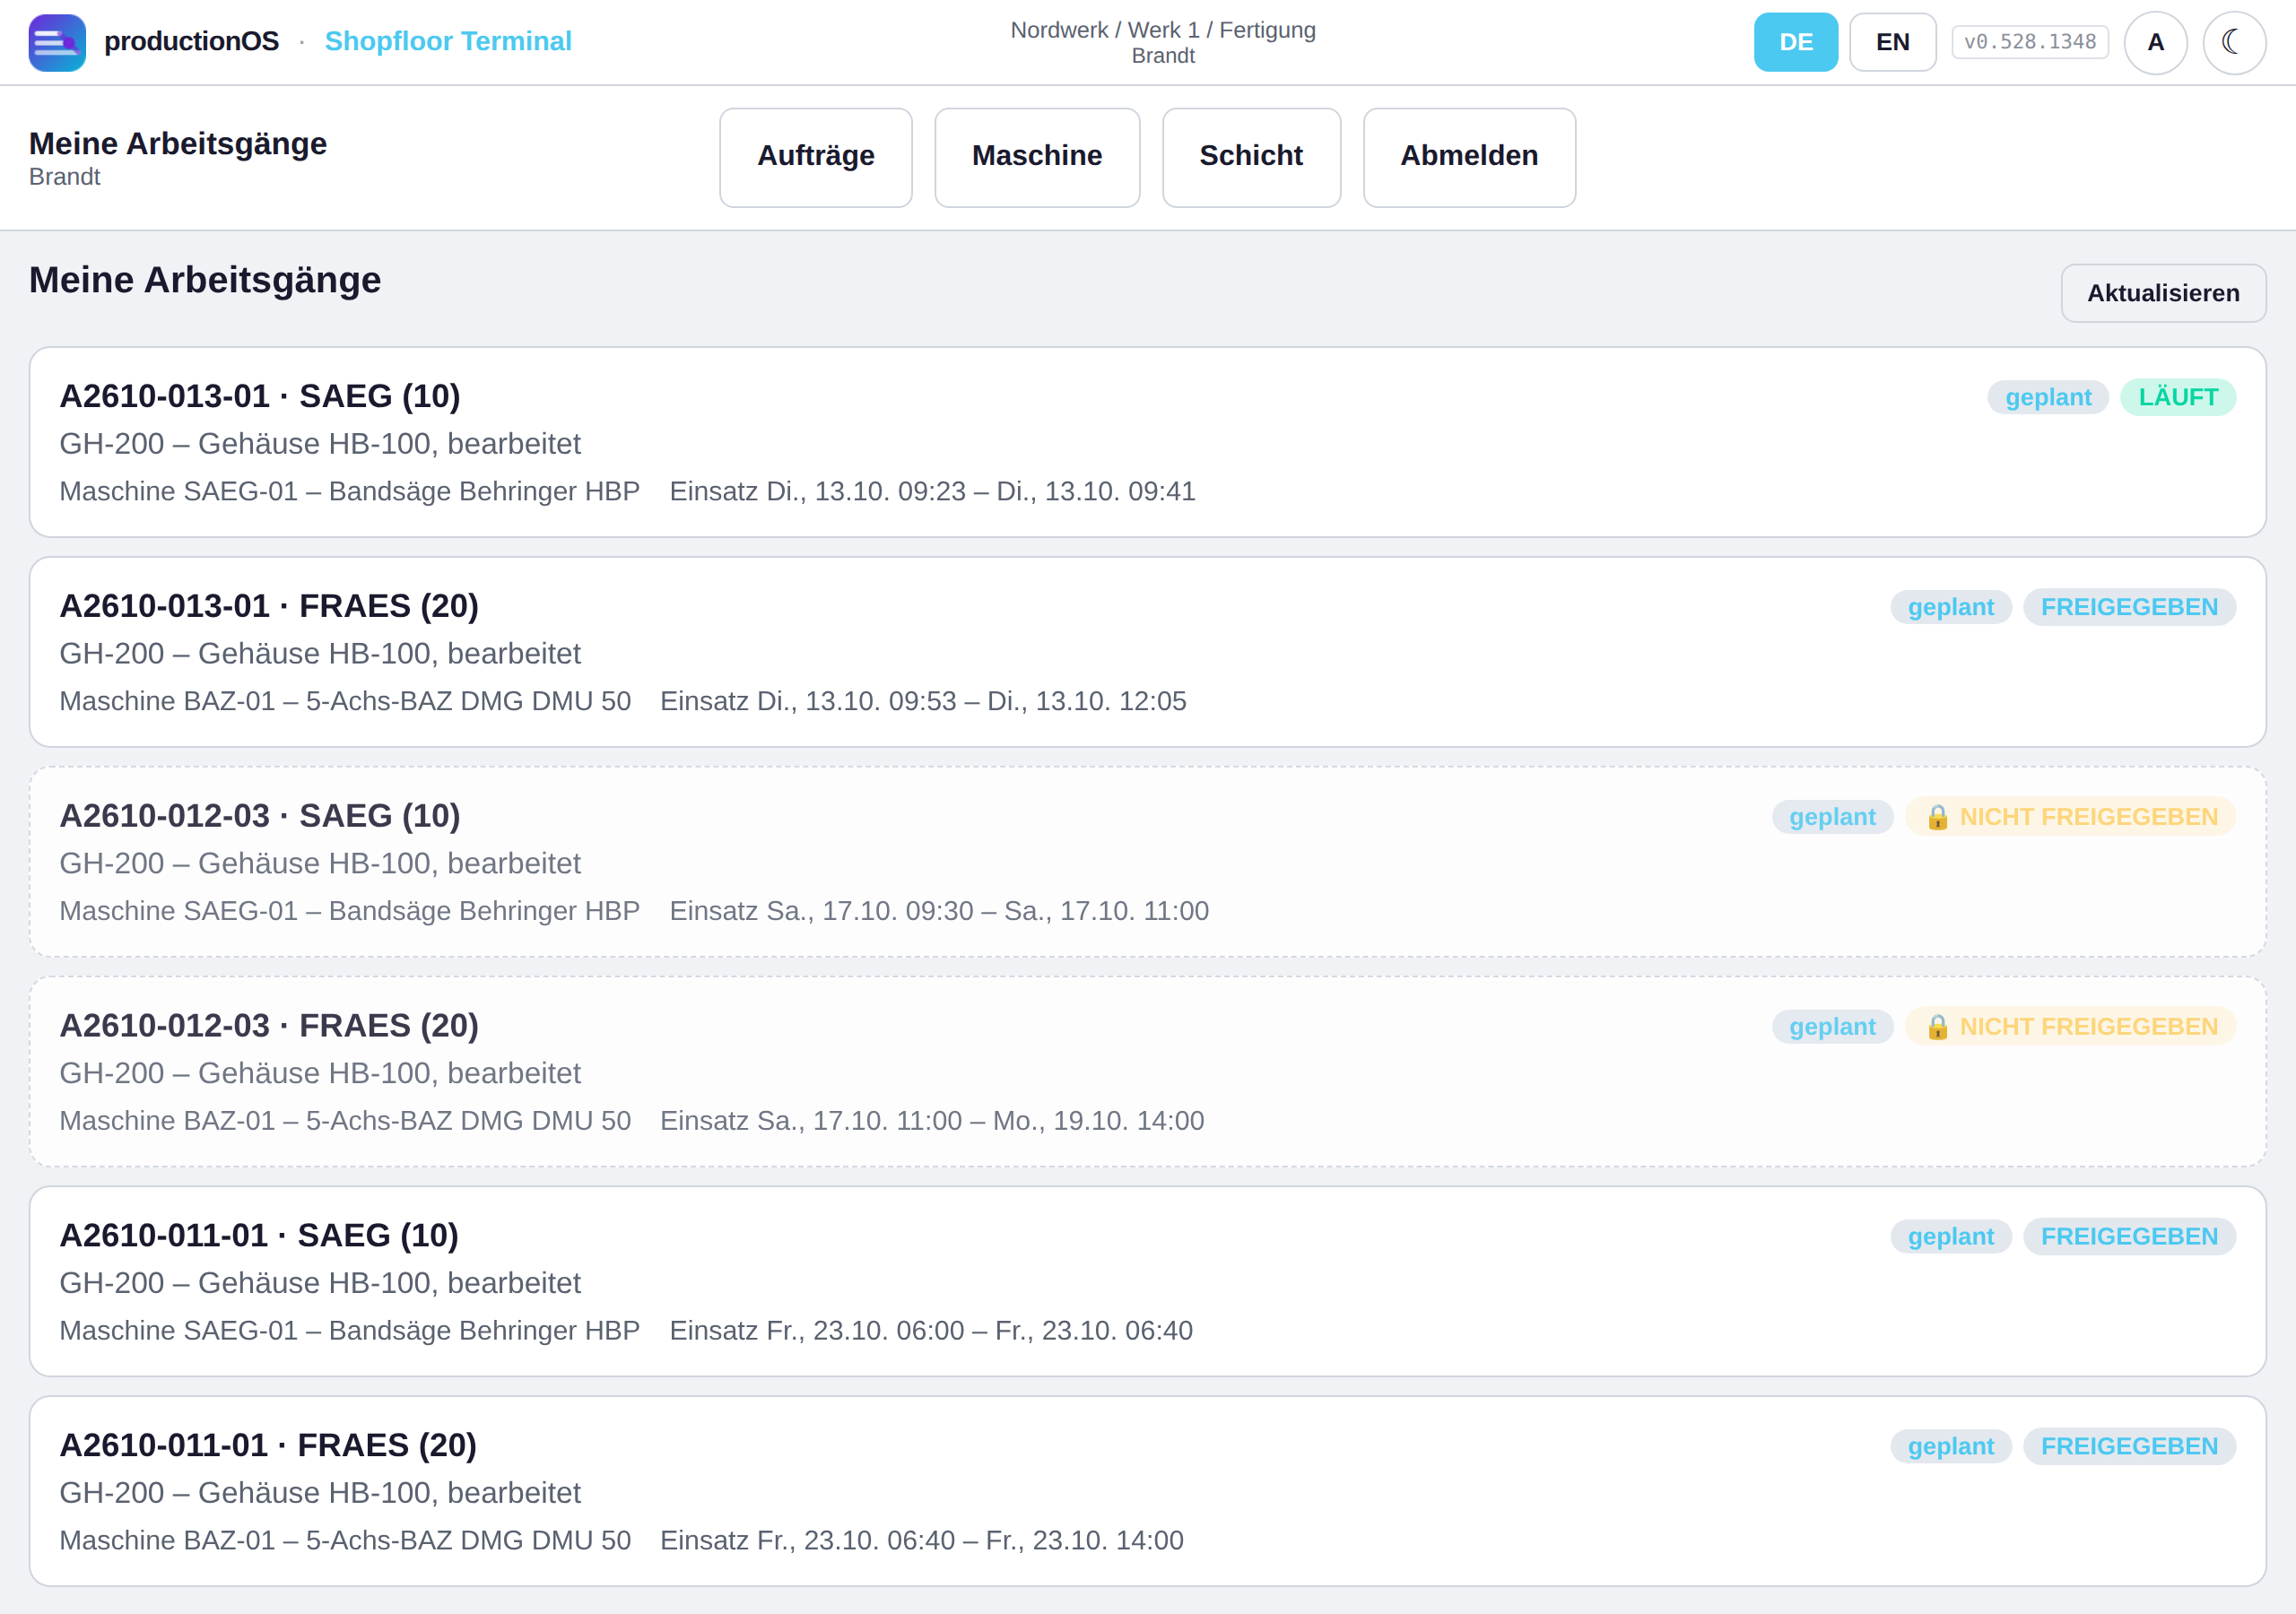This screenshot has width=2296, height=1614.
Task: Open the user avatar A button
Action: (x=2155, y=42)
